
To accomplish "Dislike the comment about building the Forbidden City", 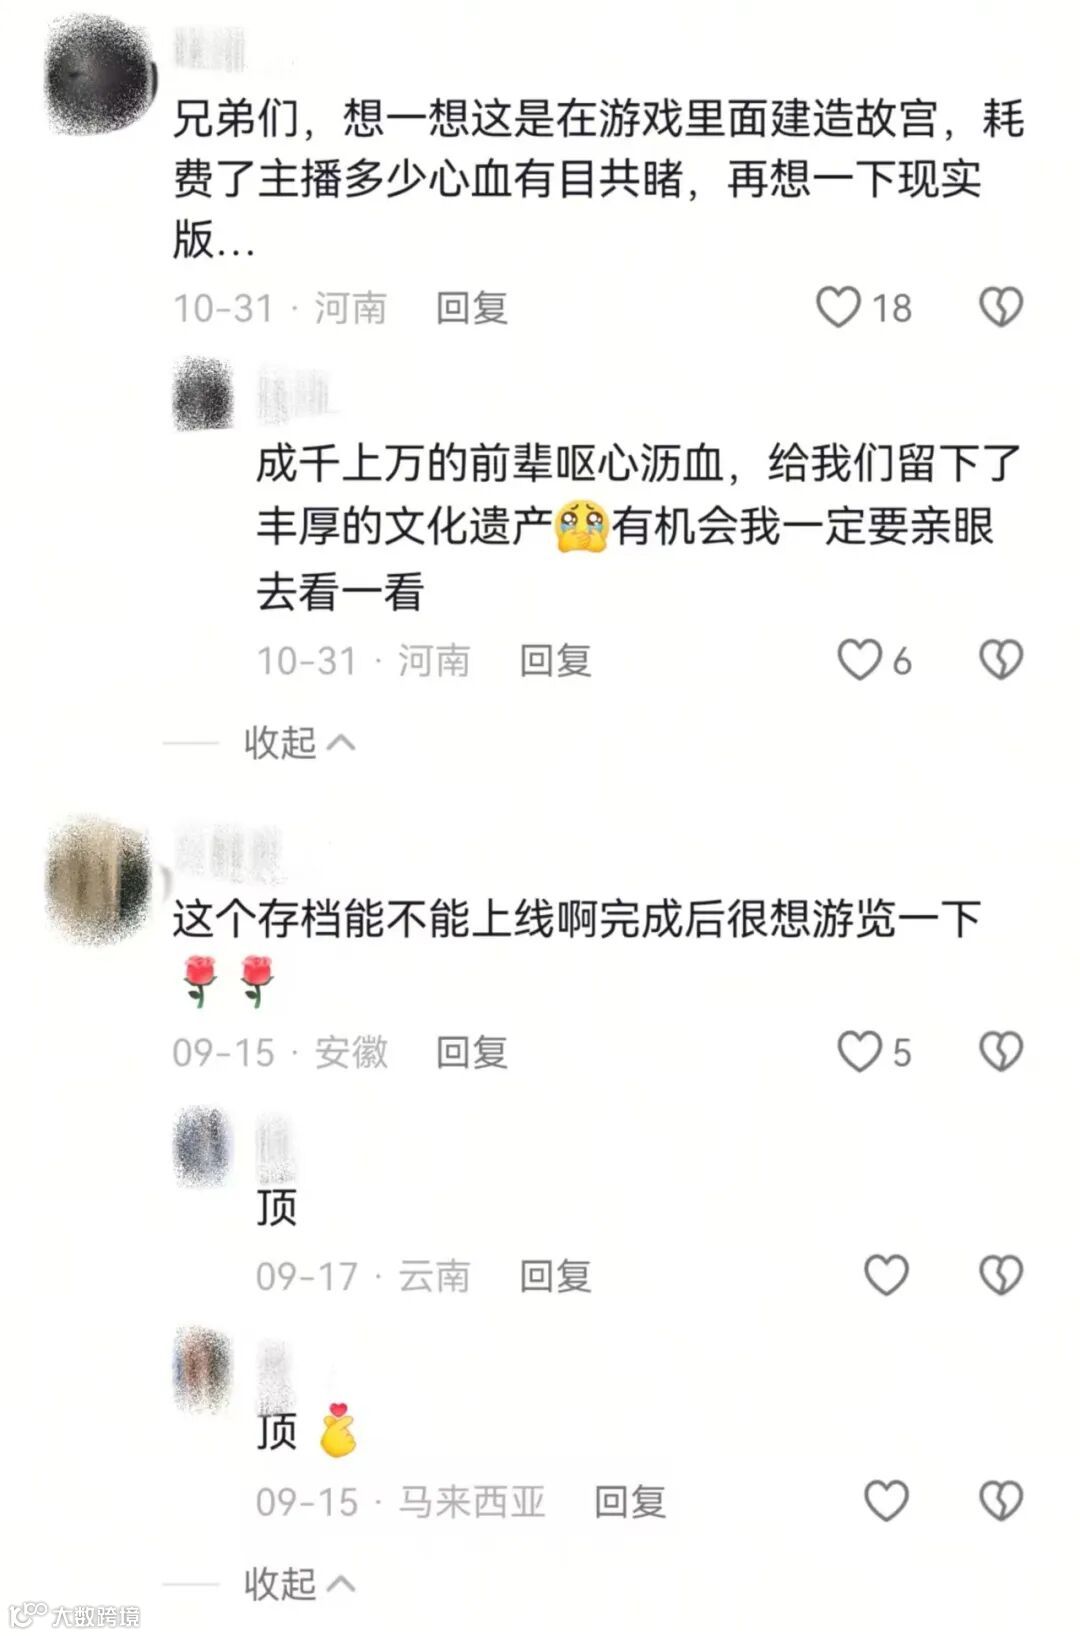I will 1000,307.
